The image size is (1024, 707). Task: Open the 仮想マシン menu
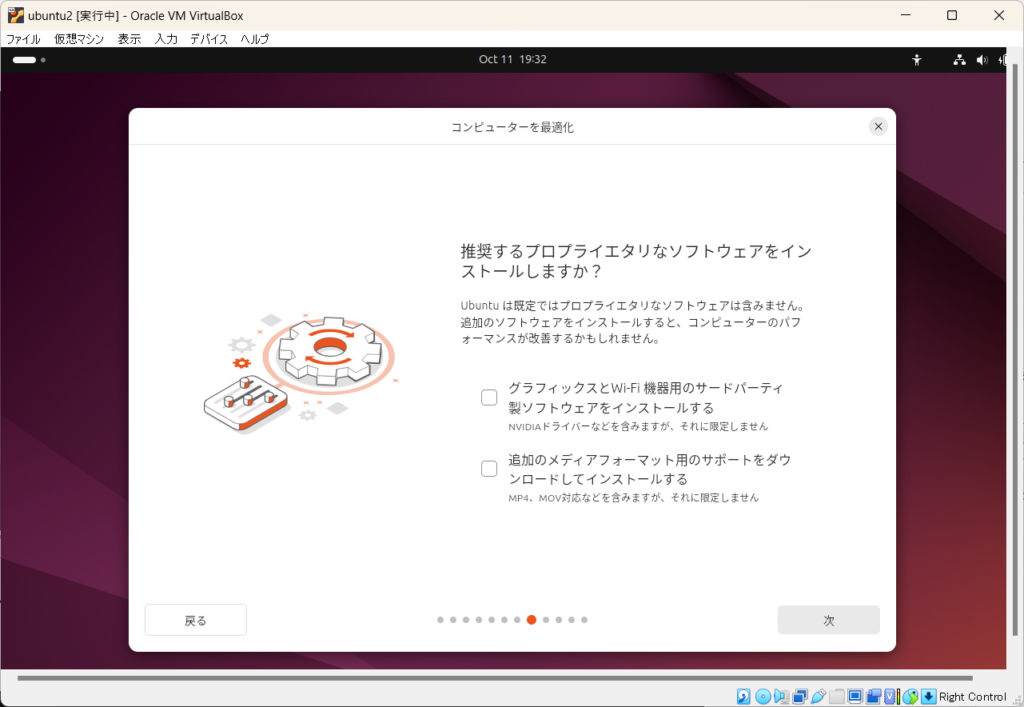click(x=79, y=39)
